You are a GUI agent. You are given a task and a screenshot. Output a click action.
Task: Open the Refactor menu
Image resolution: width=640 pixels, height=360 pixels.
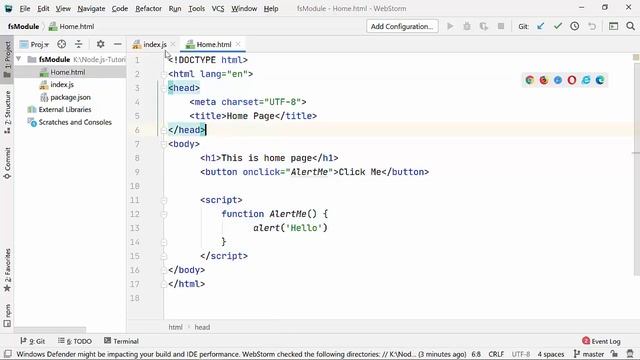tap(148, 8)
